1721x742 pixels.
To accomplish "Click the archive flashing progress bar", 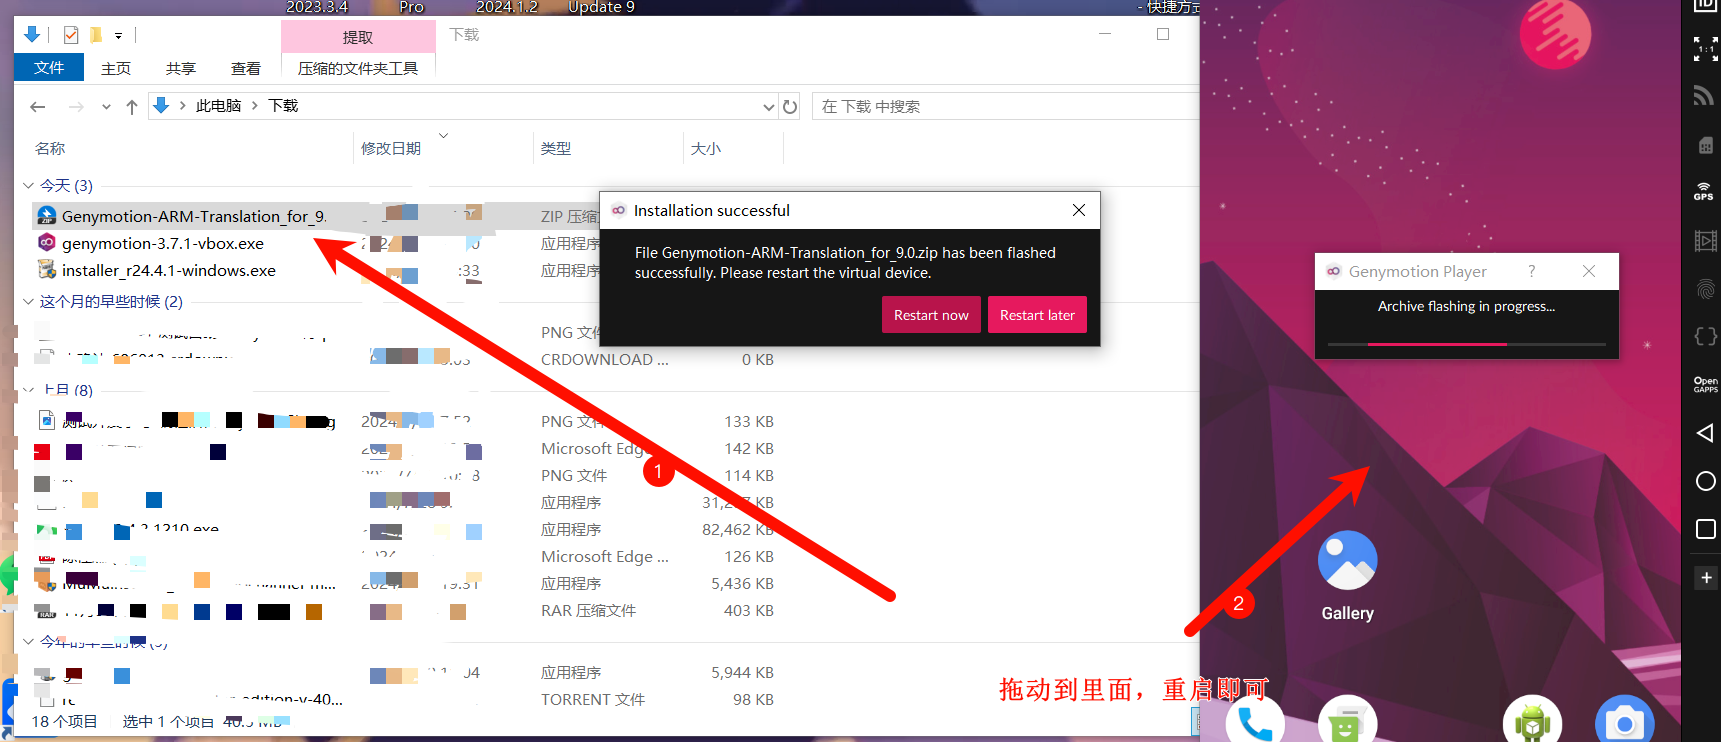I will point(1466,344).
